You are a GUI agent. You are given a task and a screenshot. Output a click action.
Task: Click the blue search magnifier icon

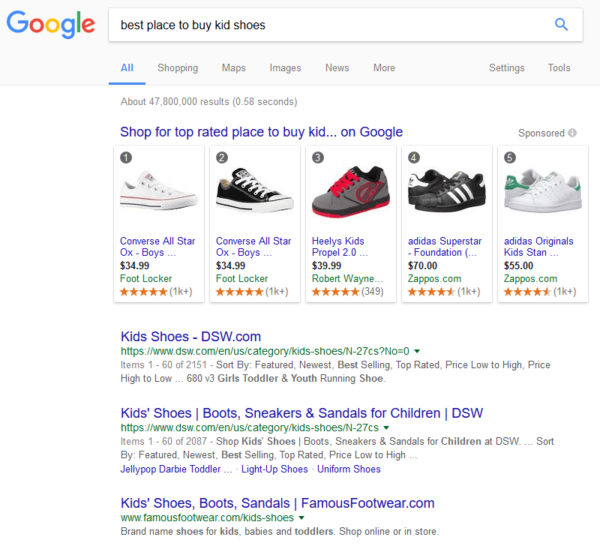pyautogui.click(x=561, y=24)
